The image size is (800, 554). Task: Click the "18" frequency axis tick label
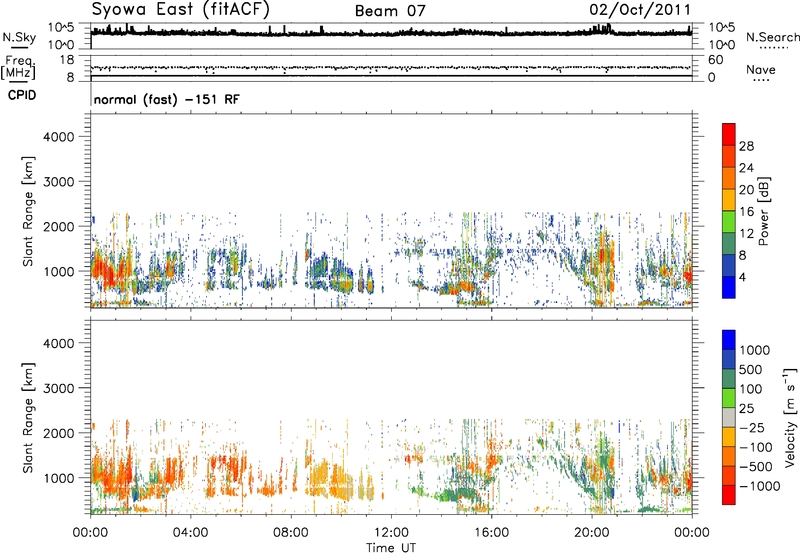tap(67, 60)
